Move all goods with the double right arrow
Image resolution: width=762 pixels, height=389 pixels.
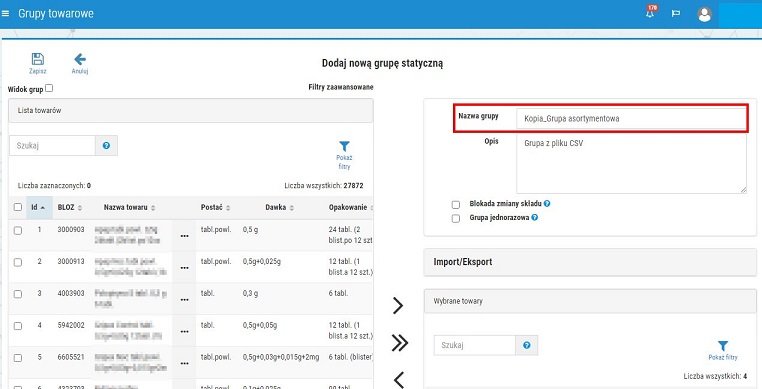pyautogui.click(x=399, y=343)
